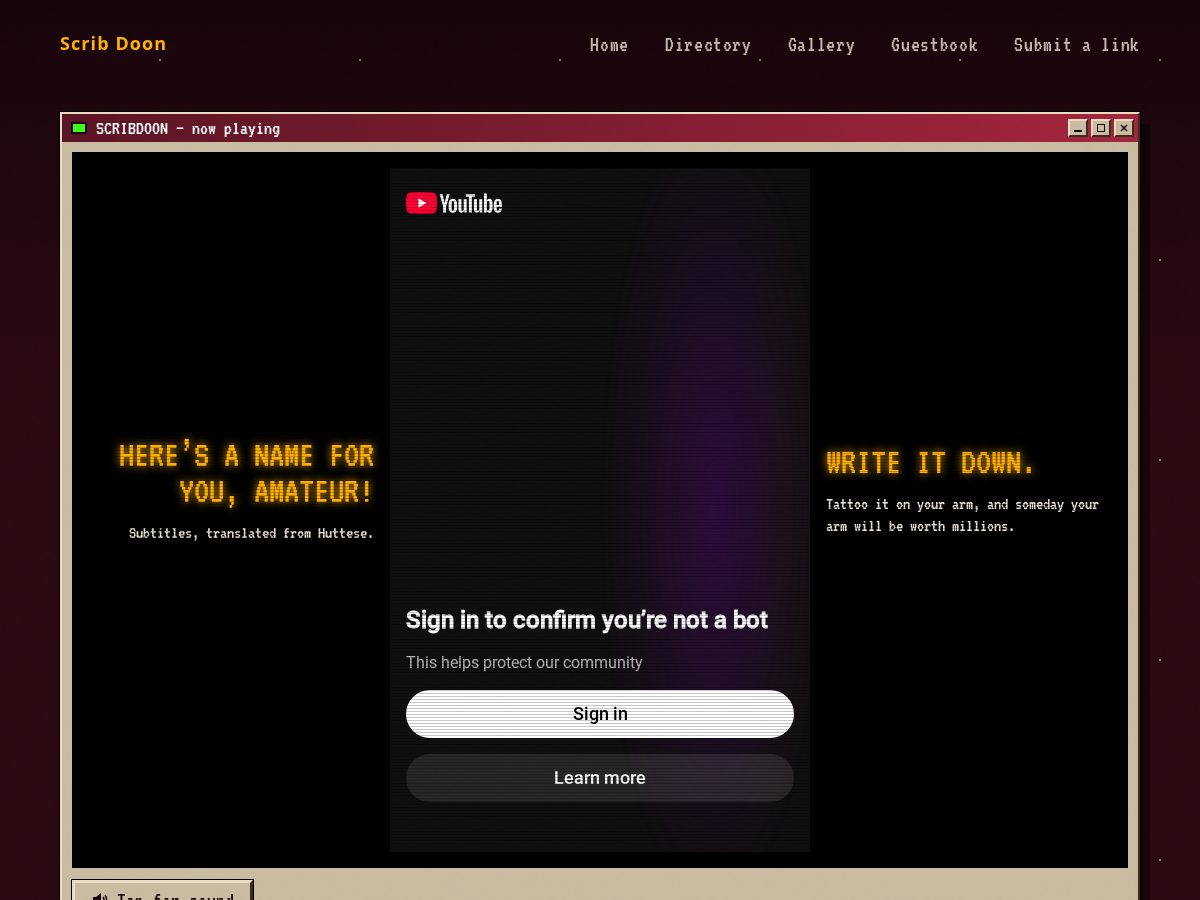The height and width of the screenshot is (900, 1200).
Task: Click the YouTube logo in player
Action: pos(454,203)
